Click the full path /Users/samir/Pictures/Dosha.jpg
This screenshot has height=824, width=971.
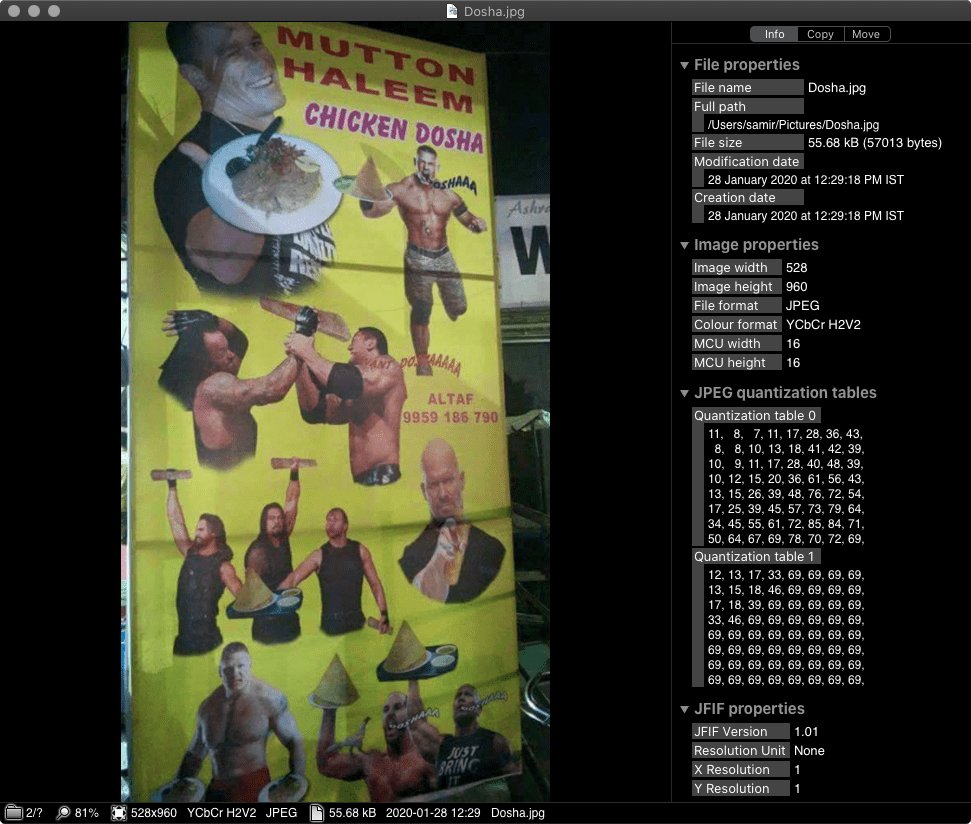point(793,124)
